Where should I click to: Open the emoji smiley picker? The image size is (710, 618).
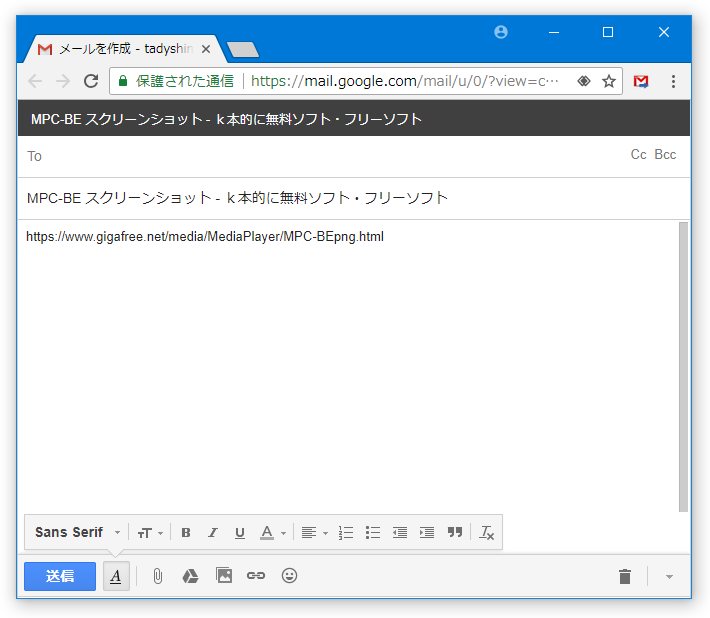click(x=289, y=575)
